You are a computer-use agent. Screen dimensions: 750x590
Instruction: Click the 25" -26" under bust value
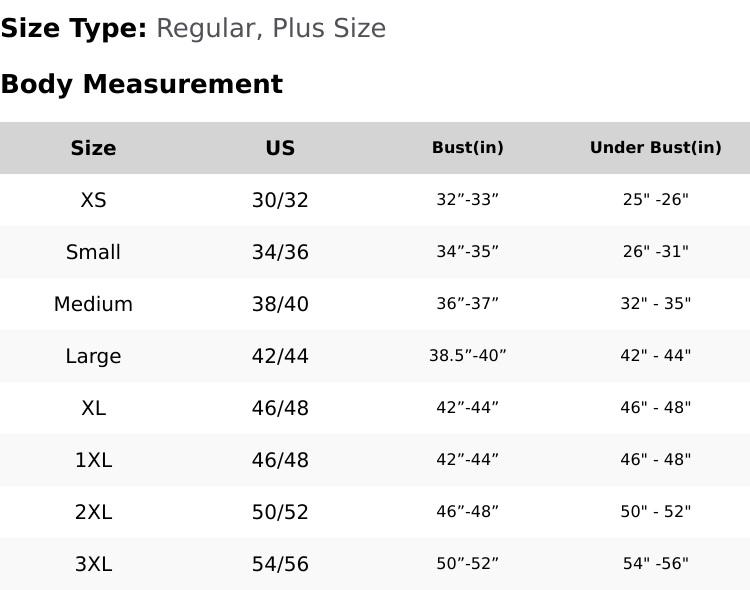pyautogui.click(x=656, y=200)
